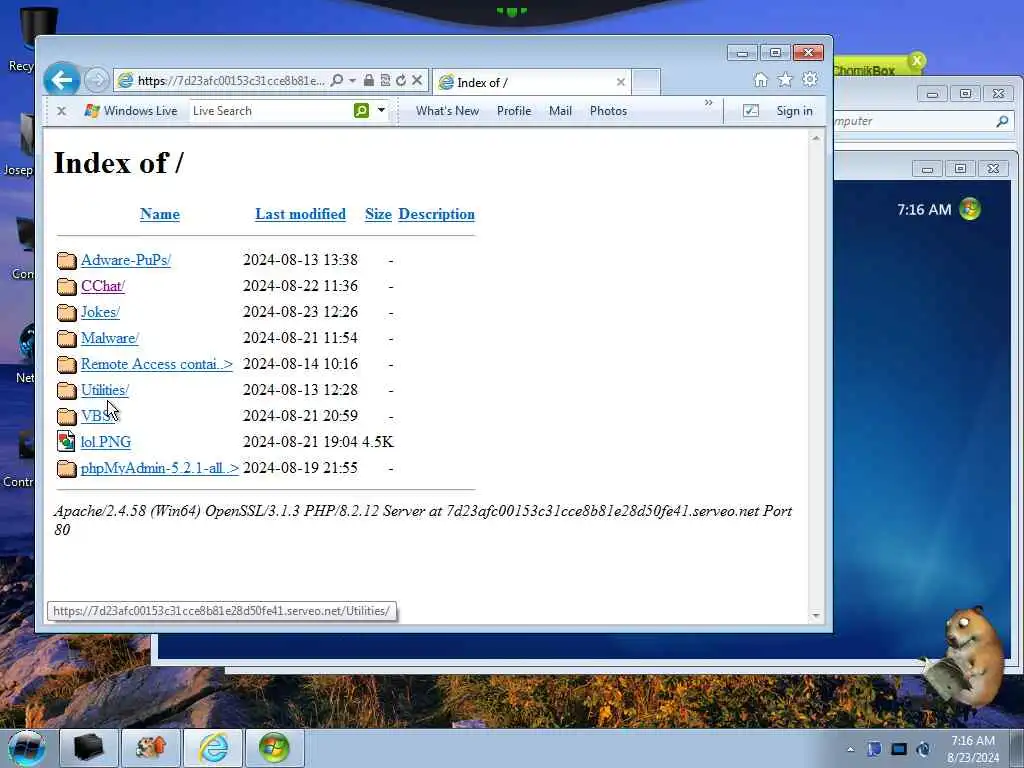Image resolution: width=1024 pixels, height=768 pixels.
Task: Sort listing by Last modified column
Action: point(300,214)
